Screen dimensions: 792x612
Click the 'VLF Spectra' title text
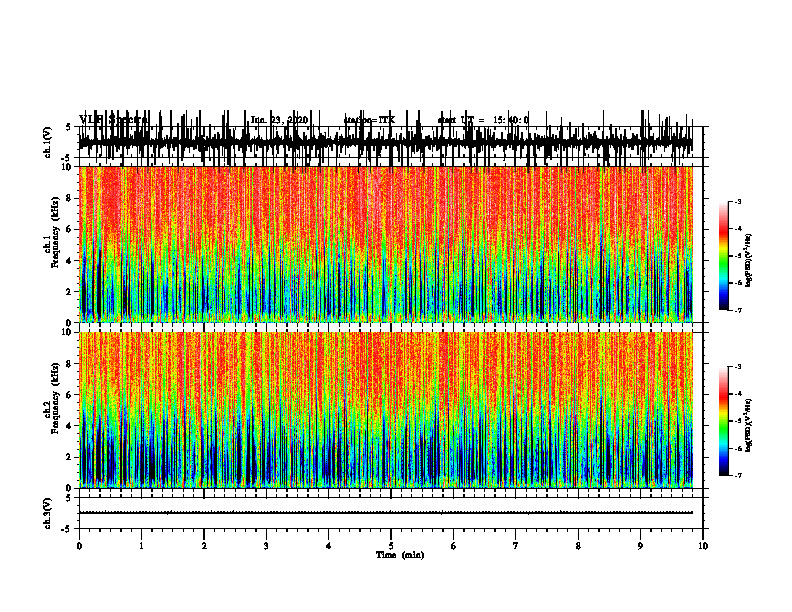point(113,120)
